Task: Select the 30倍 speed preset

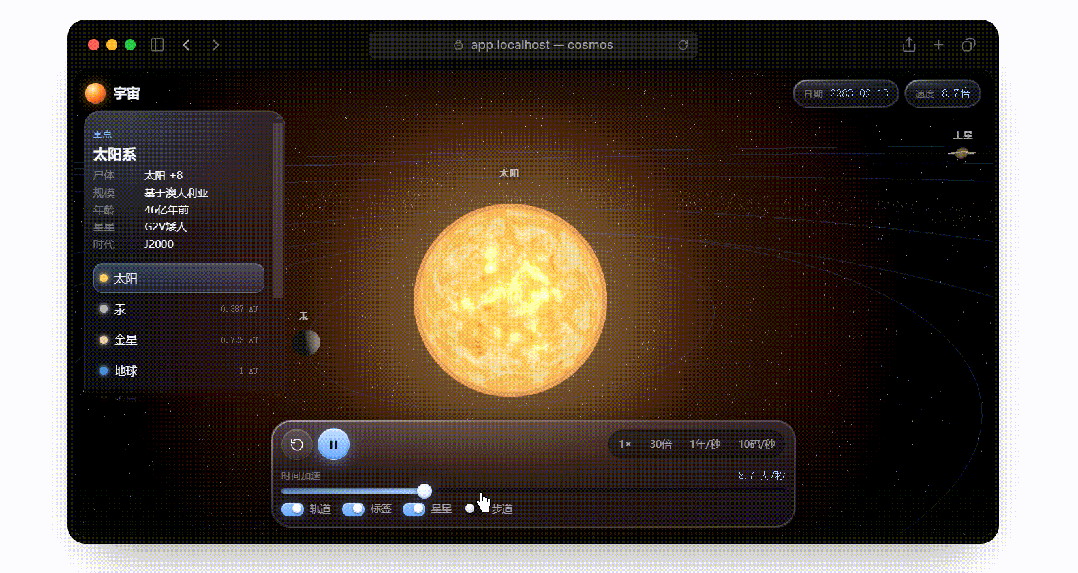Action: tap(661, 444)
